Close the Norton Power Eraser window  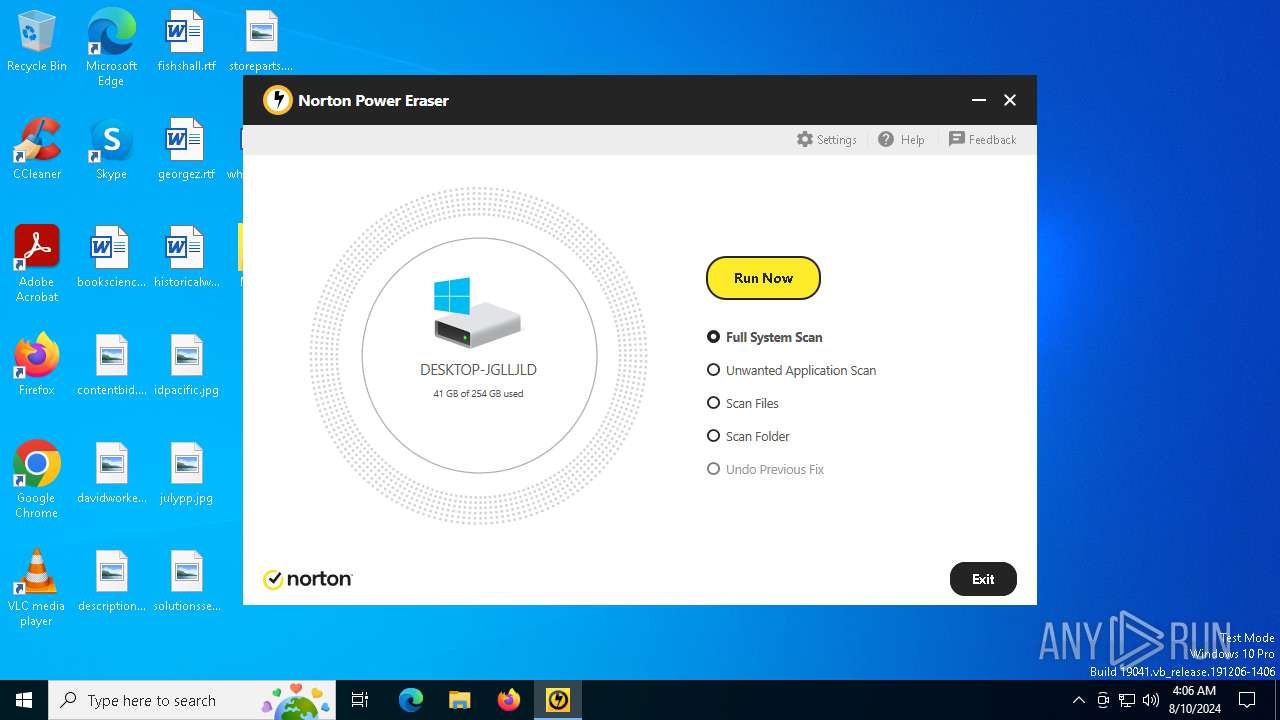[x=1010, y=100]
